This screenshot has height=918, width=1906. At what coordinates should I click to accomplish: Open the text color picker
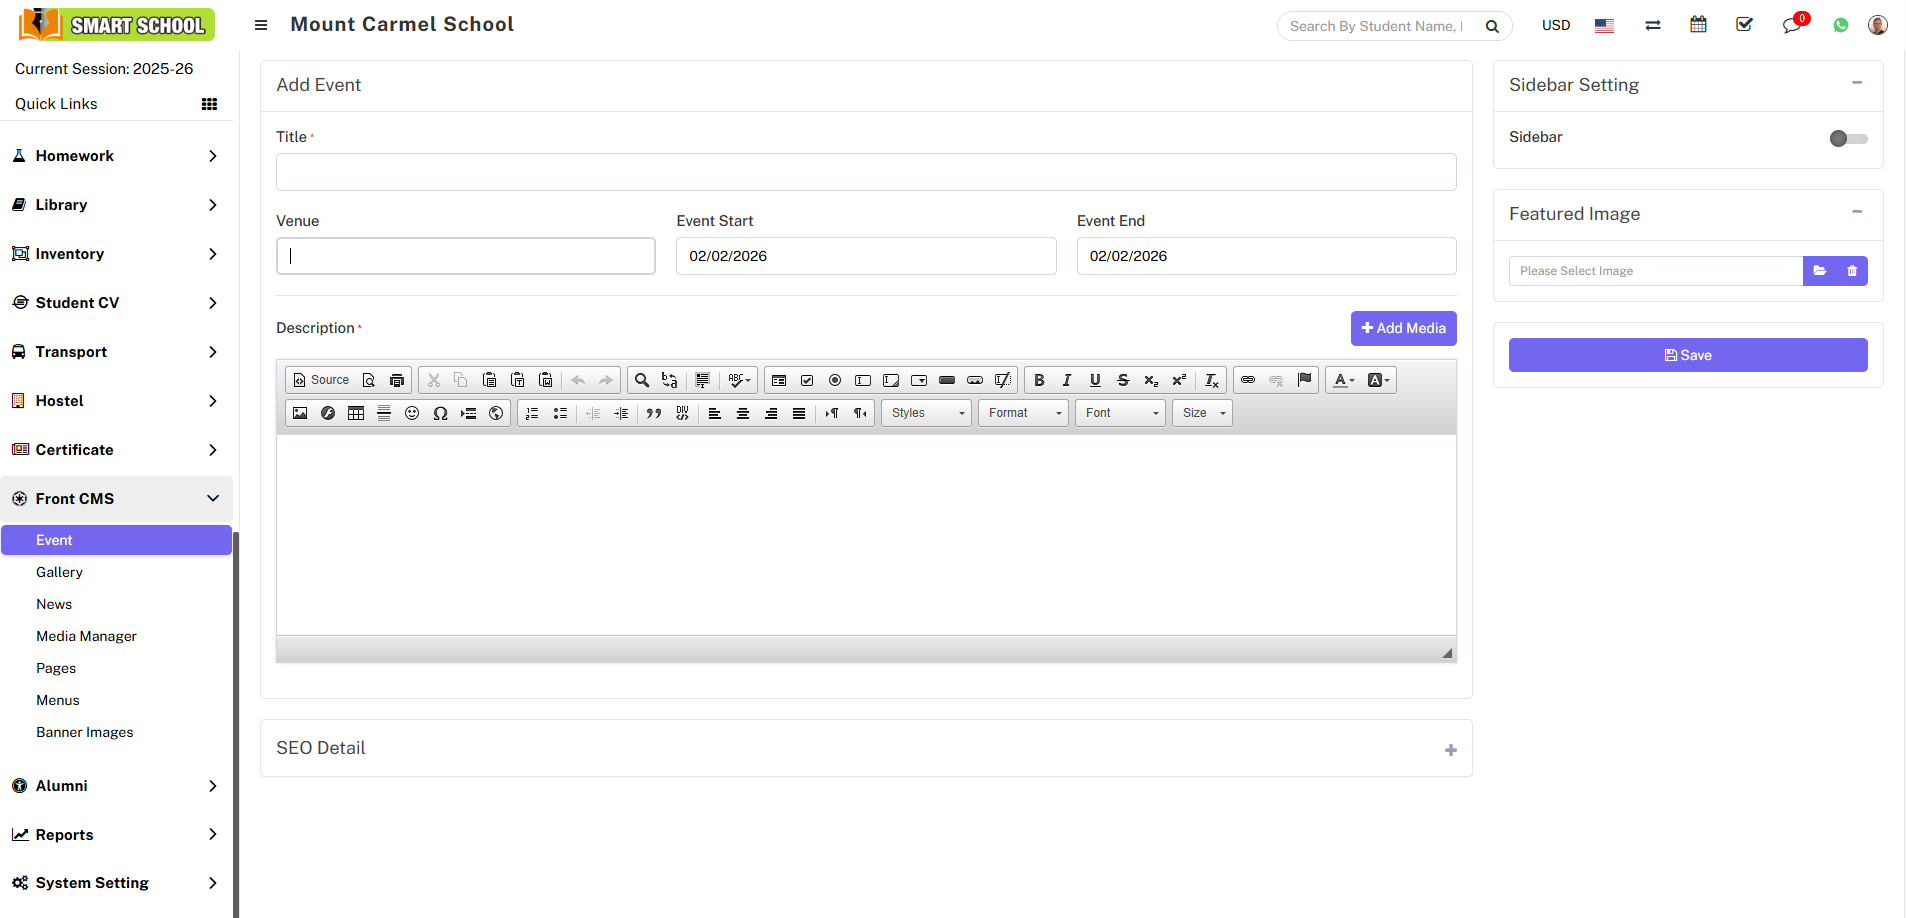tap(1344, 380)
